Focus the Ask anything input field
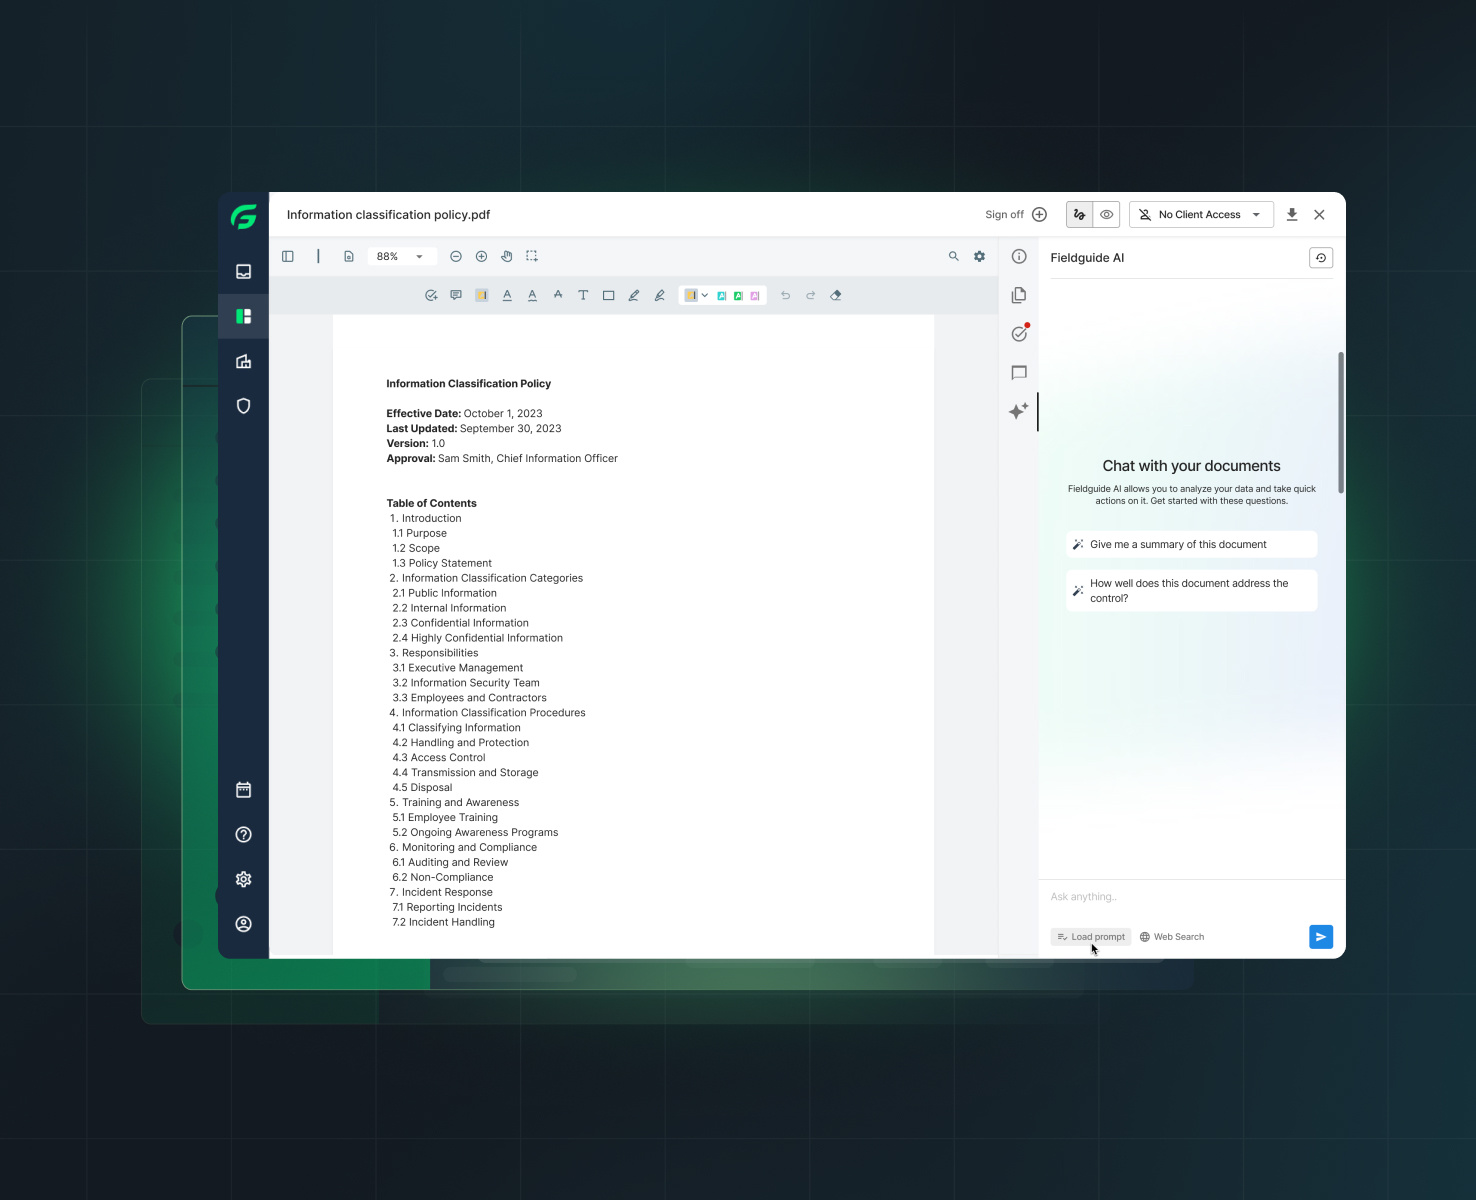Image resolution: width=1476 pixels, height=1200 pixels. [x=1191, y=897]
